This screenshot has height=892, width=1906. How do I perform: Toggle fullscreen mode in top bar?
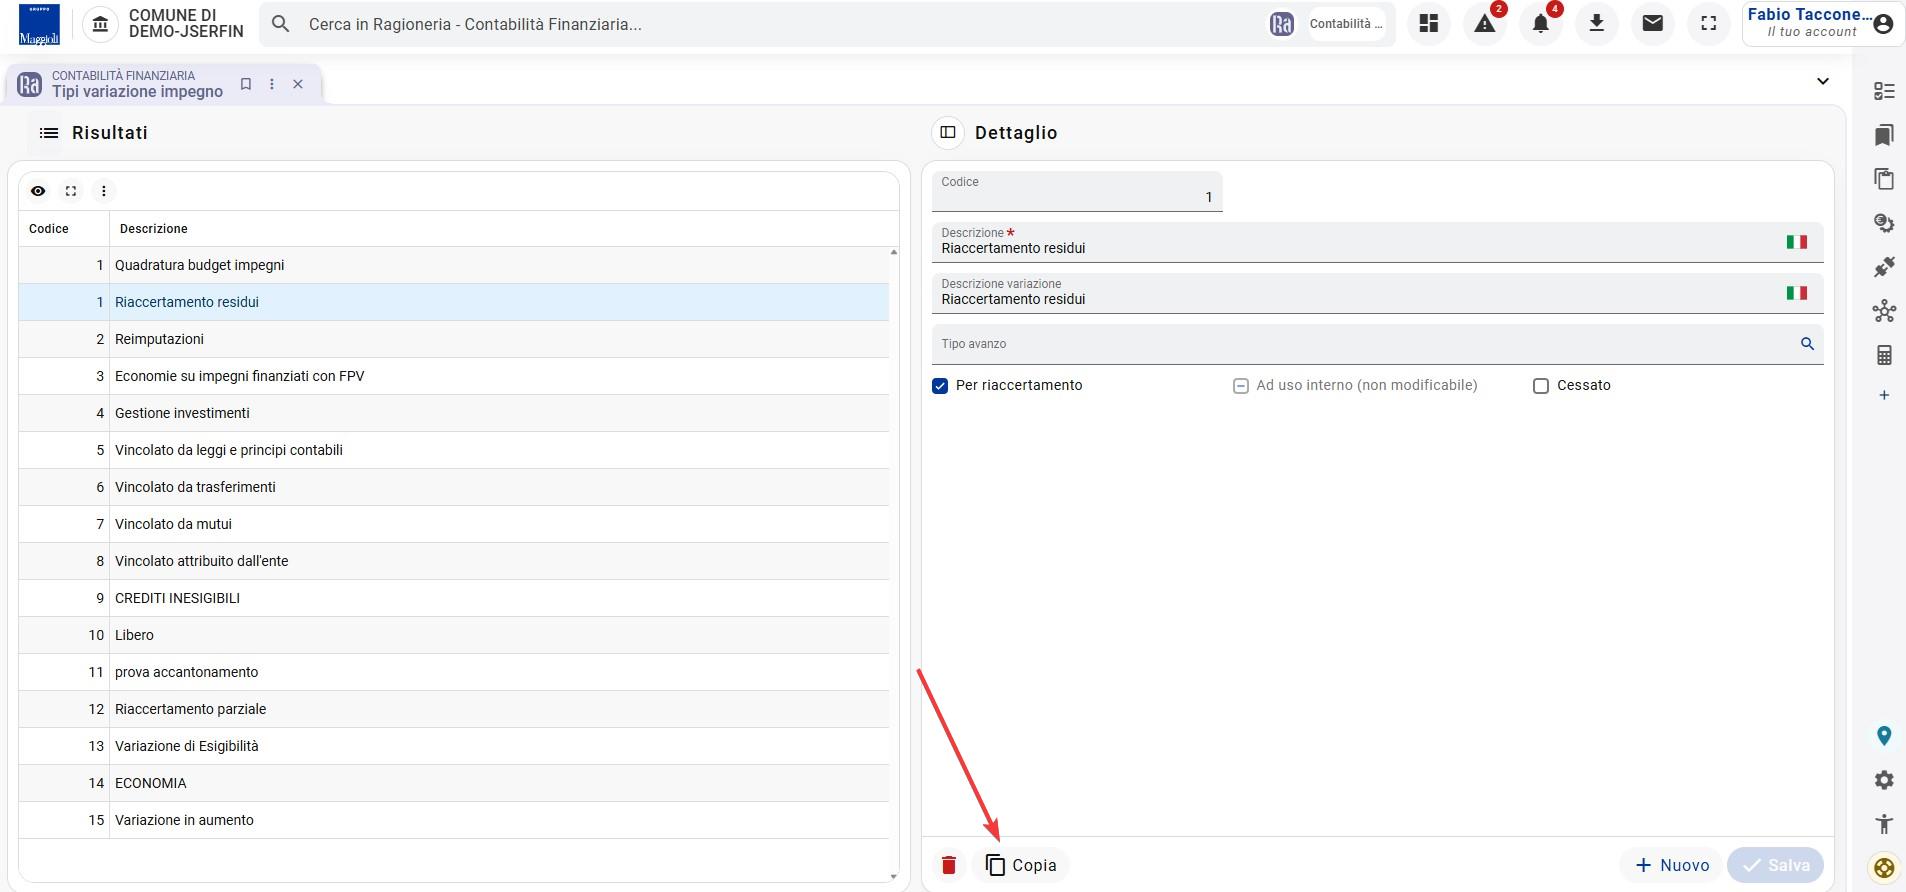(1709, 24)
